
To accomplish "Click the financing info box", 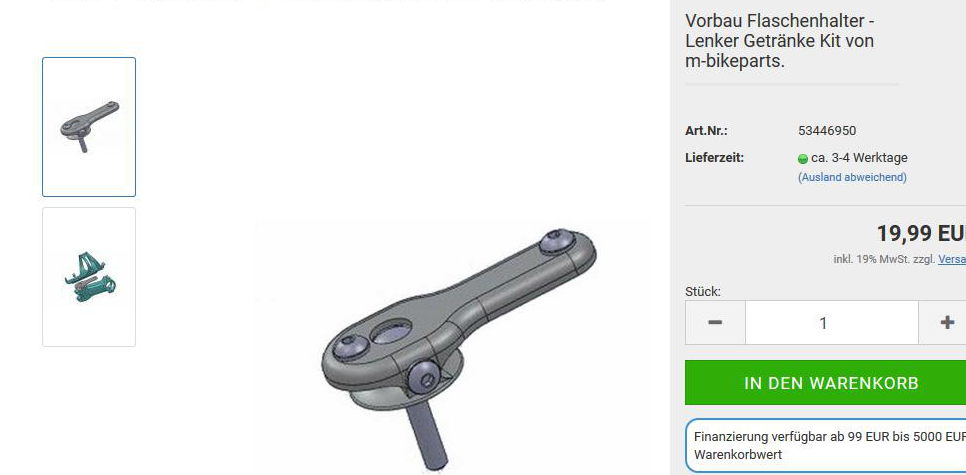I will 827,445.
